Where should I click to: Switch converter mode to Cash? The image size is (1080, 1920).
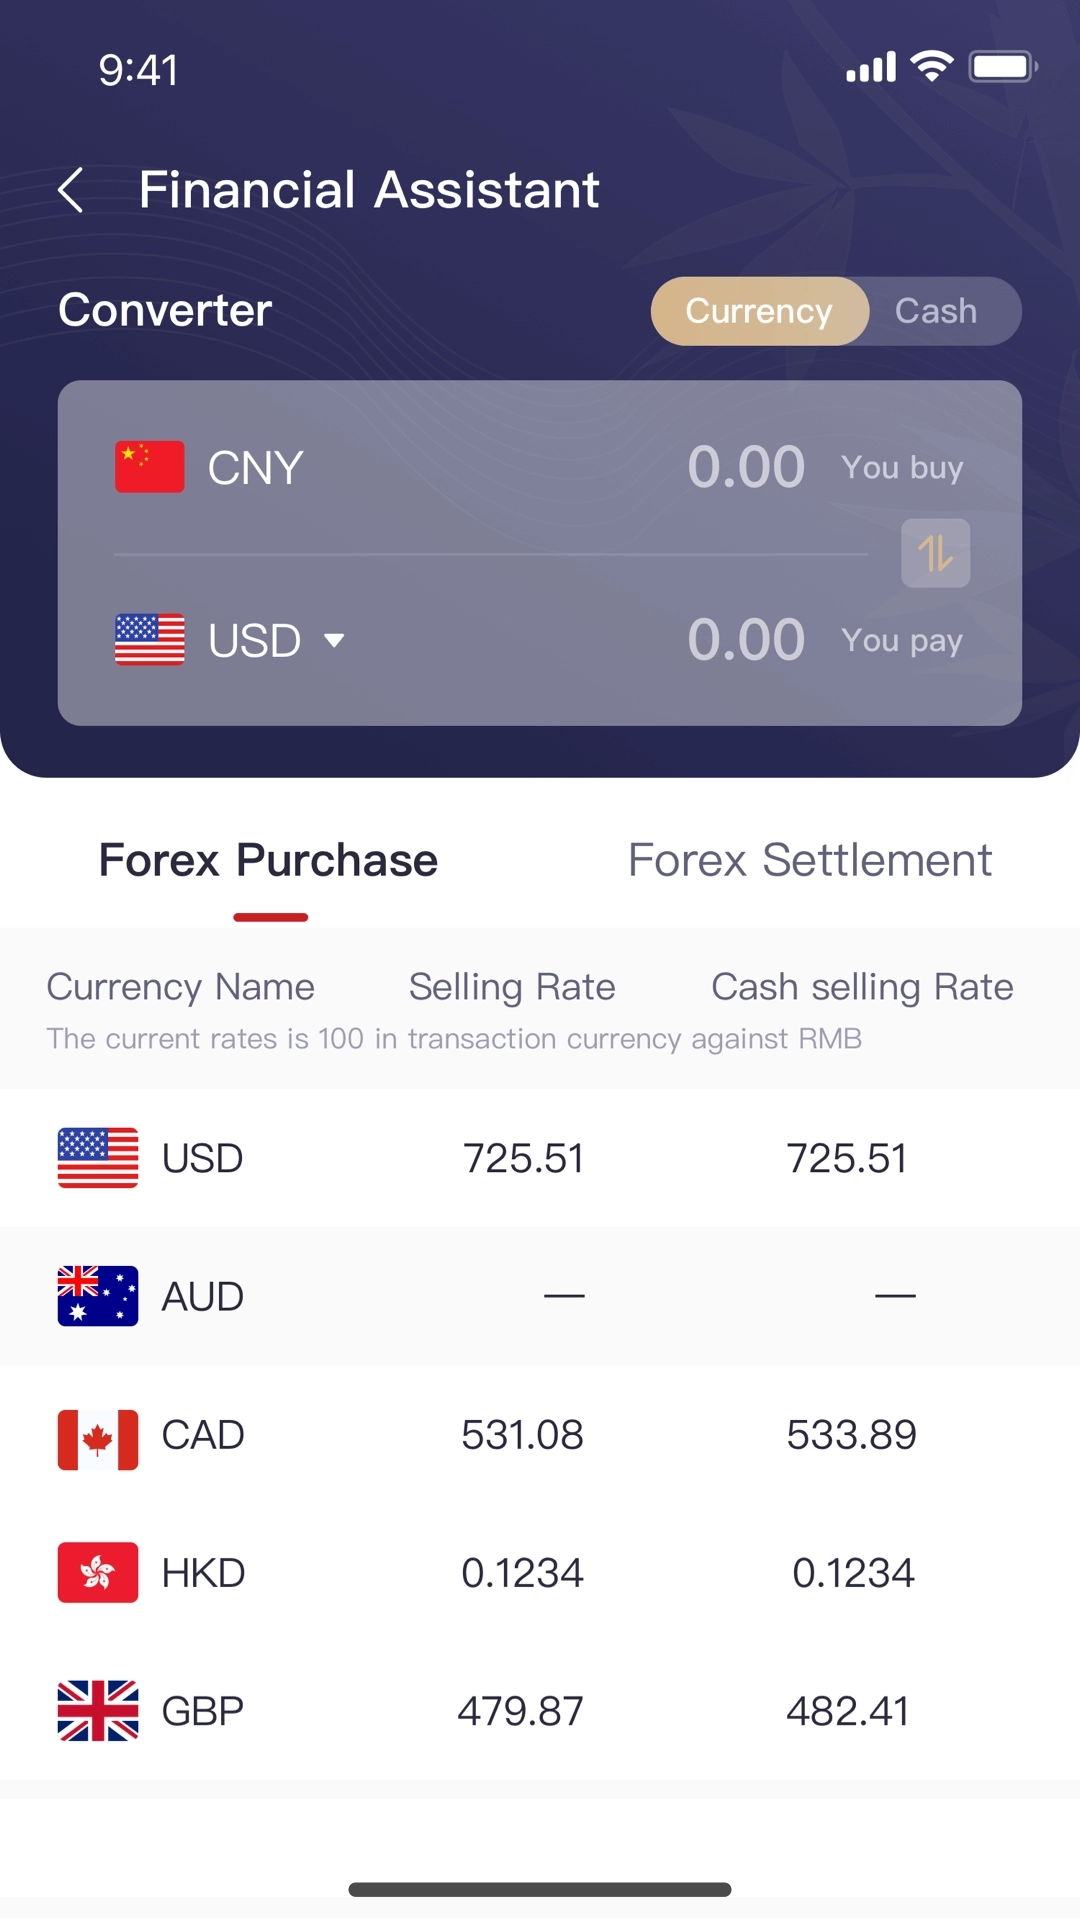tap(936, 311)
